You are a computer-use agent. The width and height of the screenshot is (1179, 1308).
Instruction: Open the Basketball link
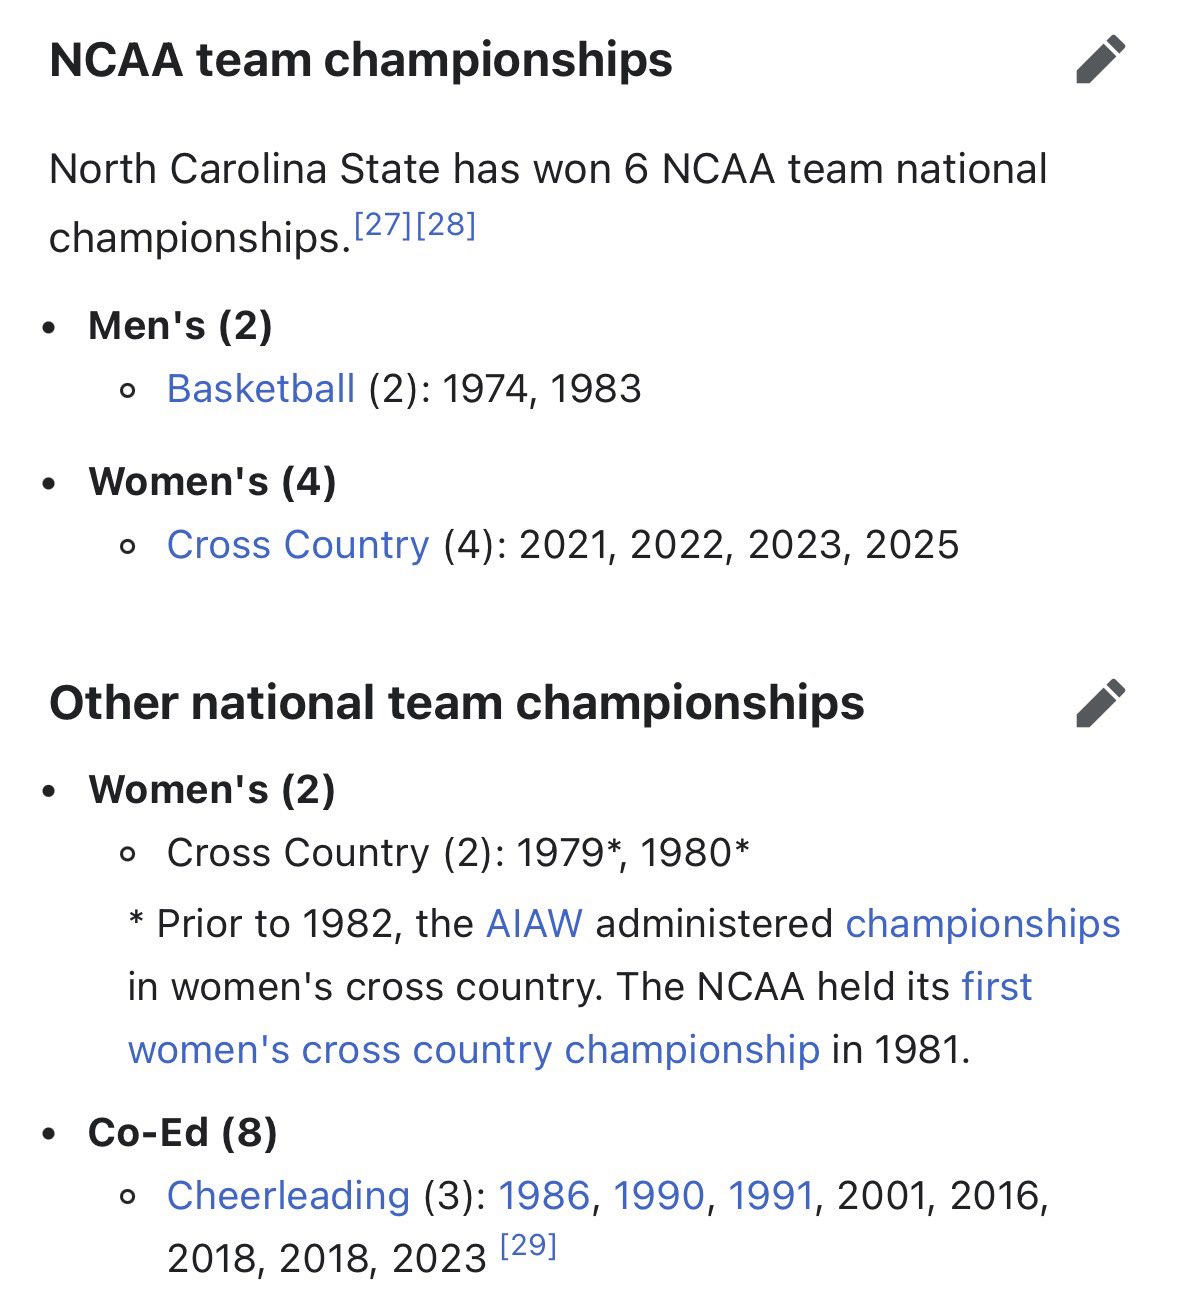click(261, 388)
